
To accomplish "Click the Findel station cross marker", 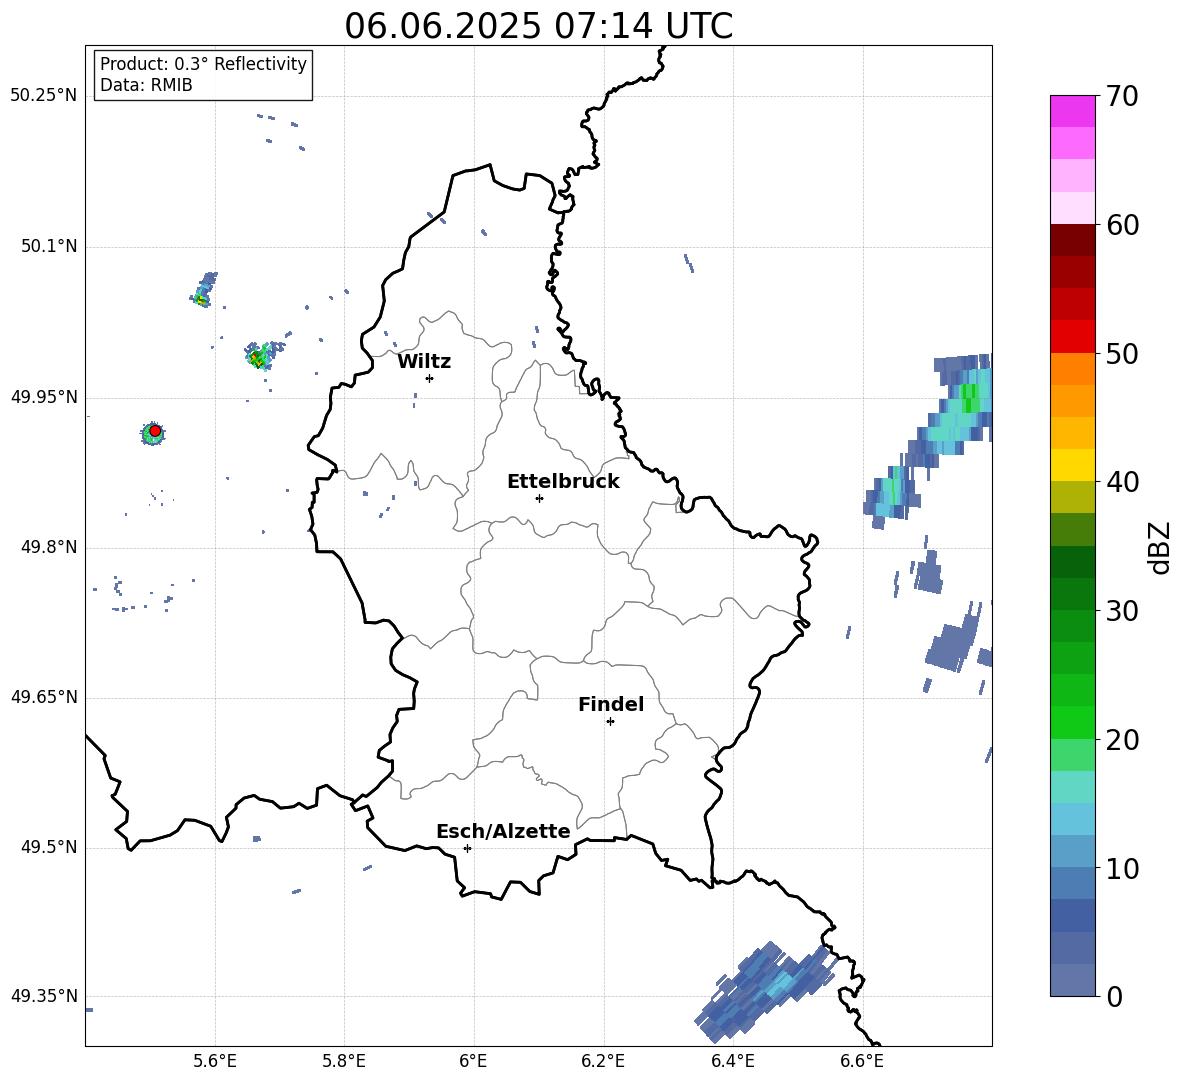I will pyautogui.click(x=610, y=722).
